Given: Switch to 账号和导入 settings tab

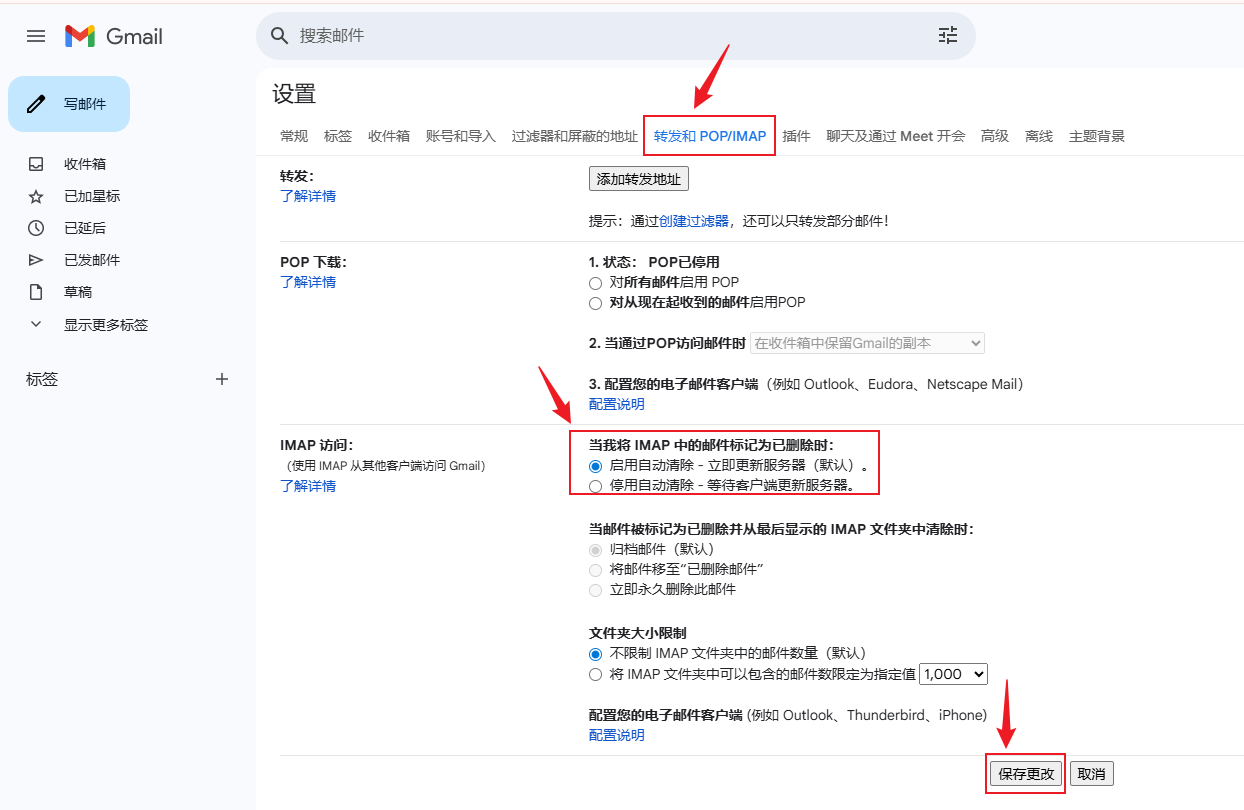Looking at the screenshot, I should click(460, 136).
